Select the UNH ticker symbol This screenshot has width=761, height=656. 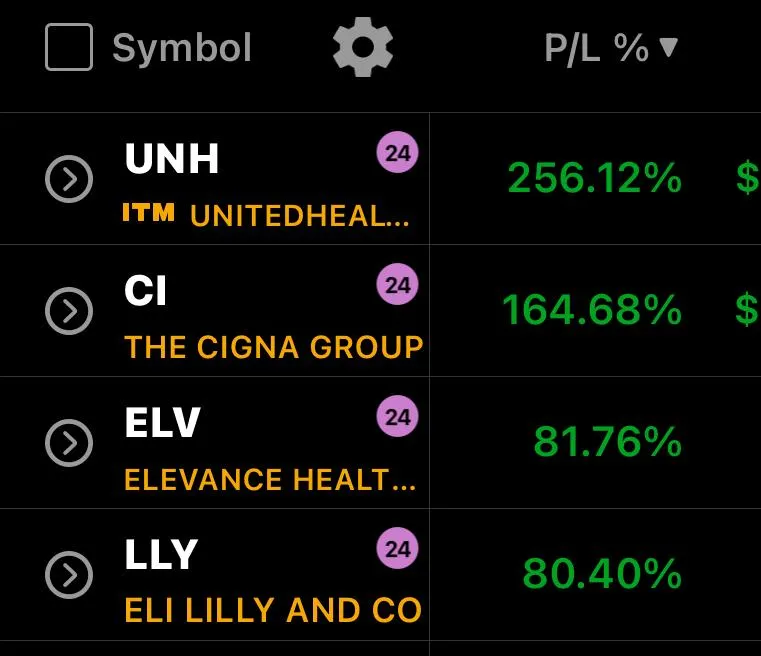point(172,158)
